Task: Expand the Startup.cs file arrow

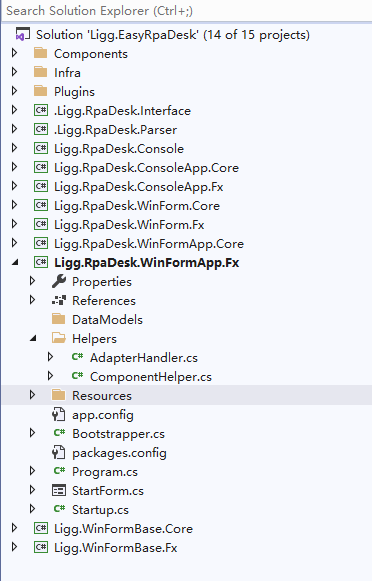Action: pos(33,509)
